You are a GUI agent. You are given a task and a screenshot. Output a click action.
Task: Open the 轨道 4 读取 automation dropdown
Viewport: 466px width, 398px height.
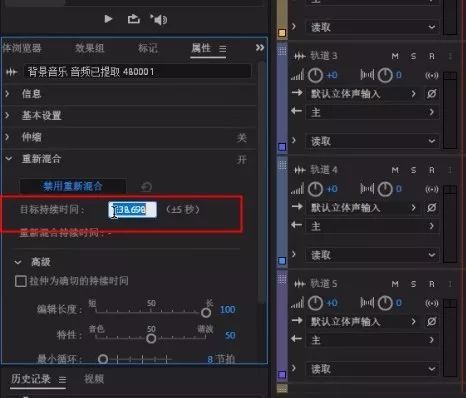tap(373, 255)
